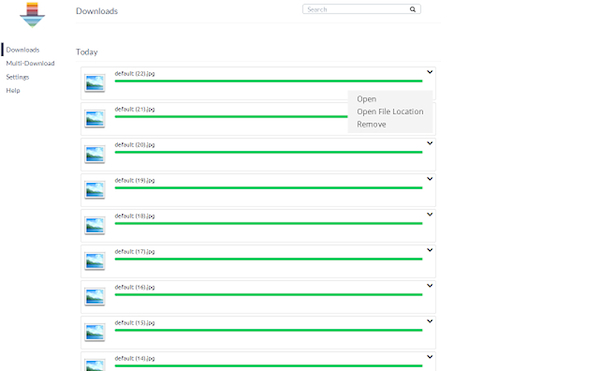
Task: Click the search magnifier icon
Action: (x=412, y=9)
